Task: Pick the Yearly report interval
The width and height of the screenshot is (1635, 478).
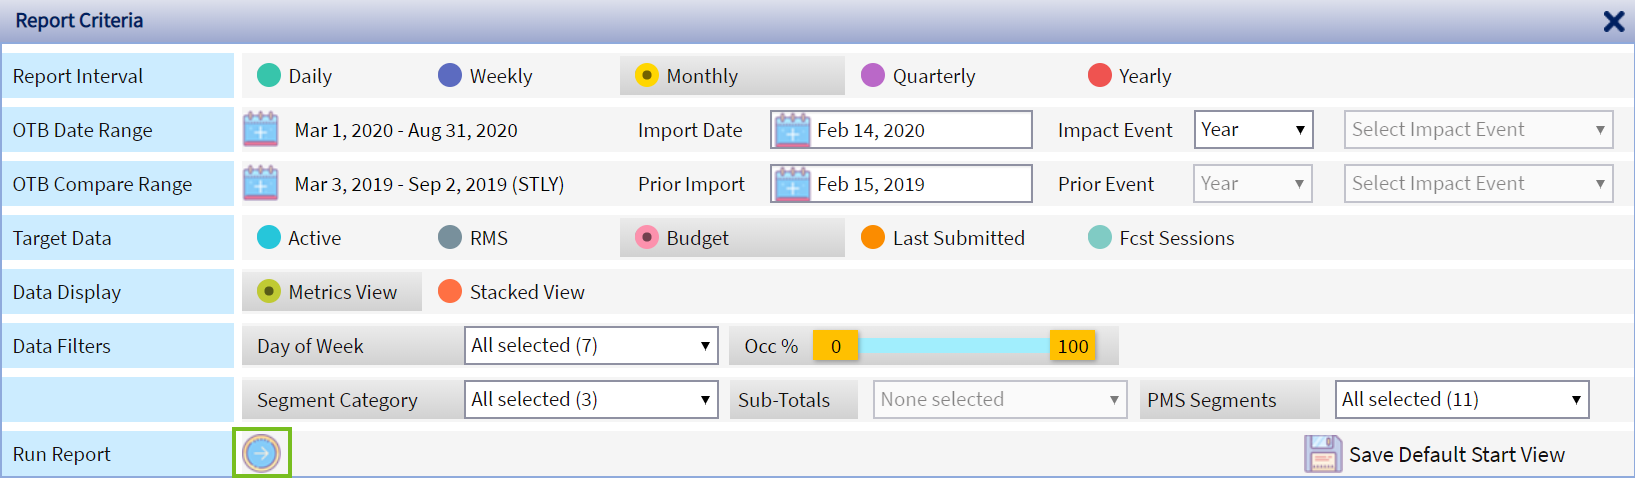Action: pos(1099,76)
